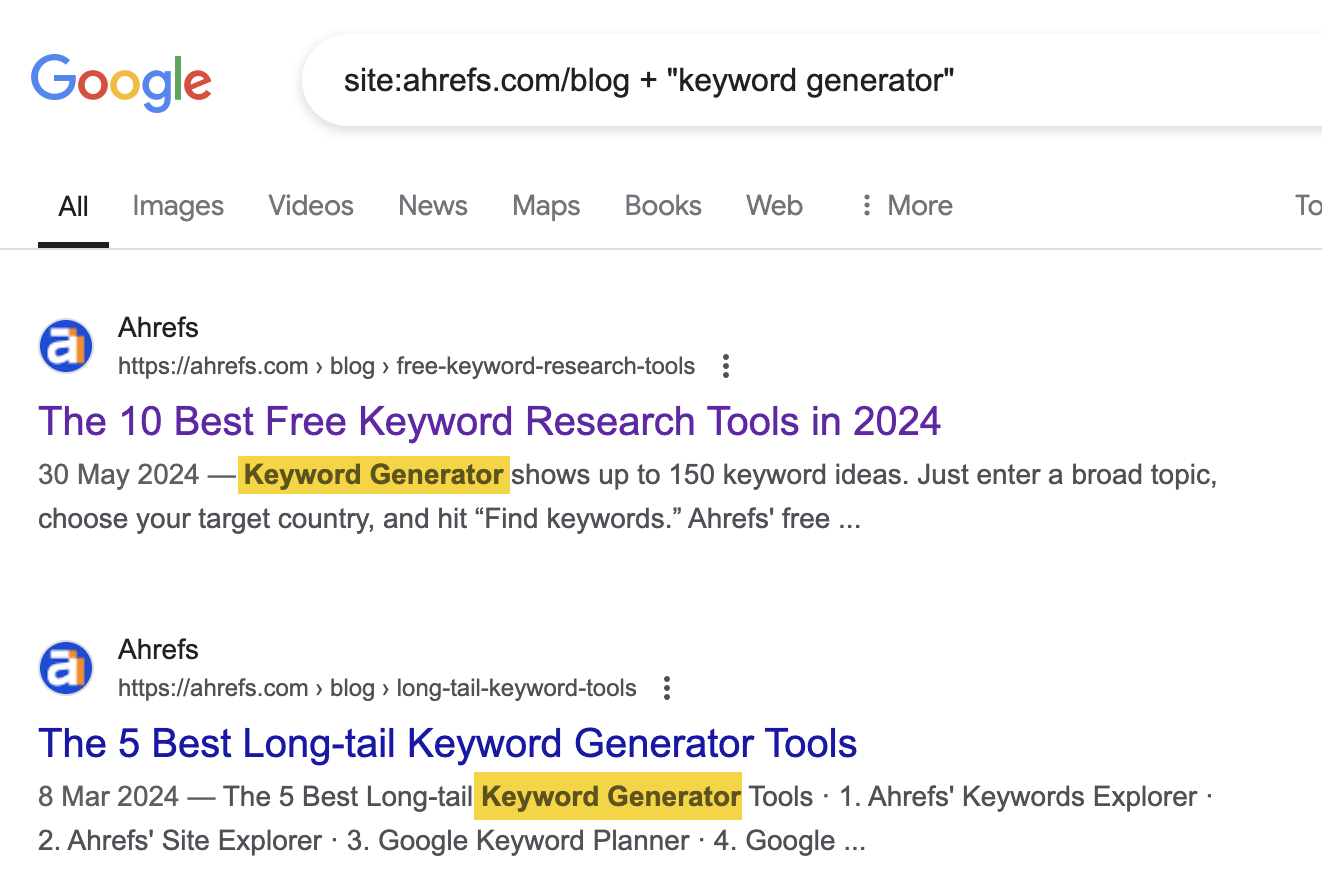Viewport: 1322px width, 872px height.
Task: Open 'The 5 Best Long-tail Keyword Generator Tools'
Action: click(x=447, y=743)
